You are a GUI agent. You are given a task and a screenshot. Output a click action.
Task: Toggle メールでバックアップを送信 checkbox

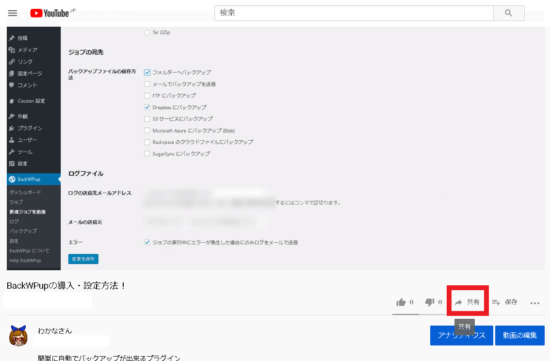tap(147, 84)
